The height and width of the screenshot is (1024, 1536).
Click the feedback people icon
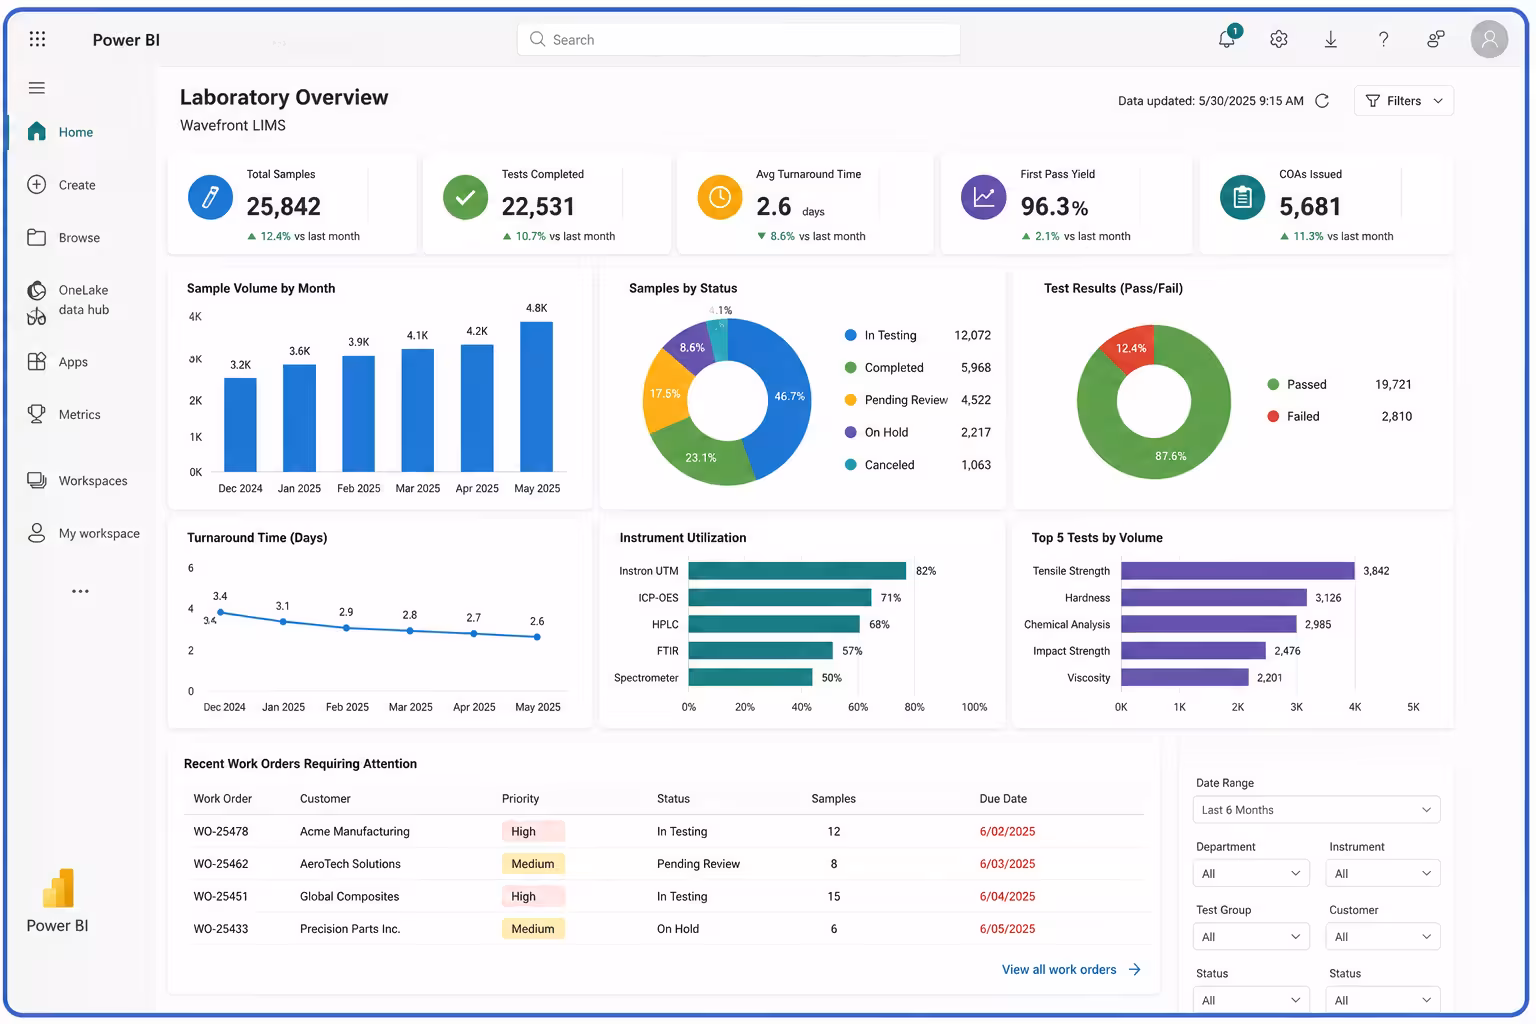(x=1435, y=39)
